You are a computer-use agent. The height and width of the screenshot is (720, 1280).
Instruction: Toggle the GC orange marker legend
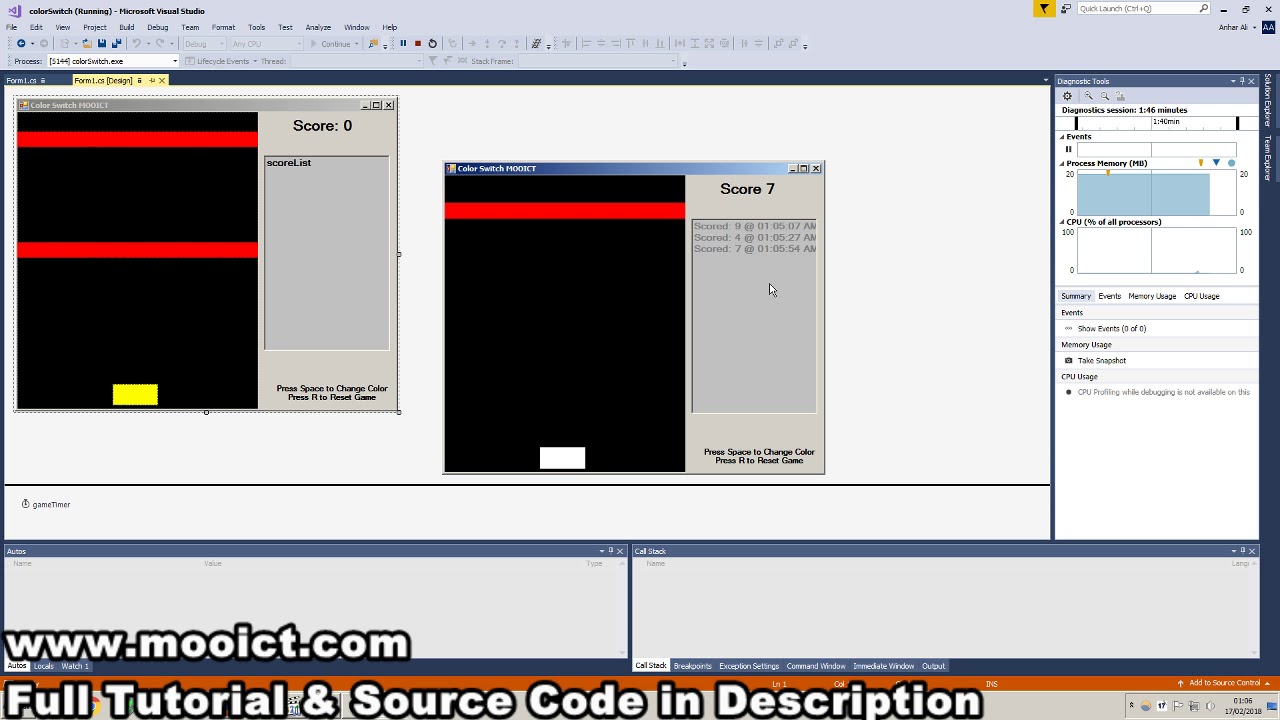coord(1201,163)
